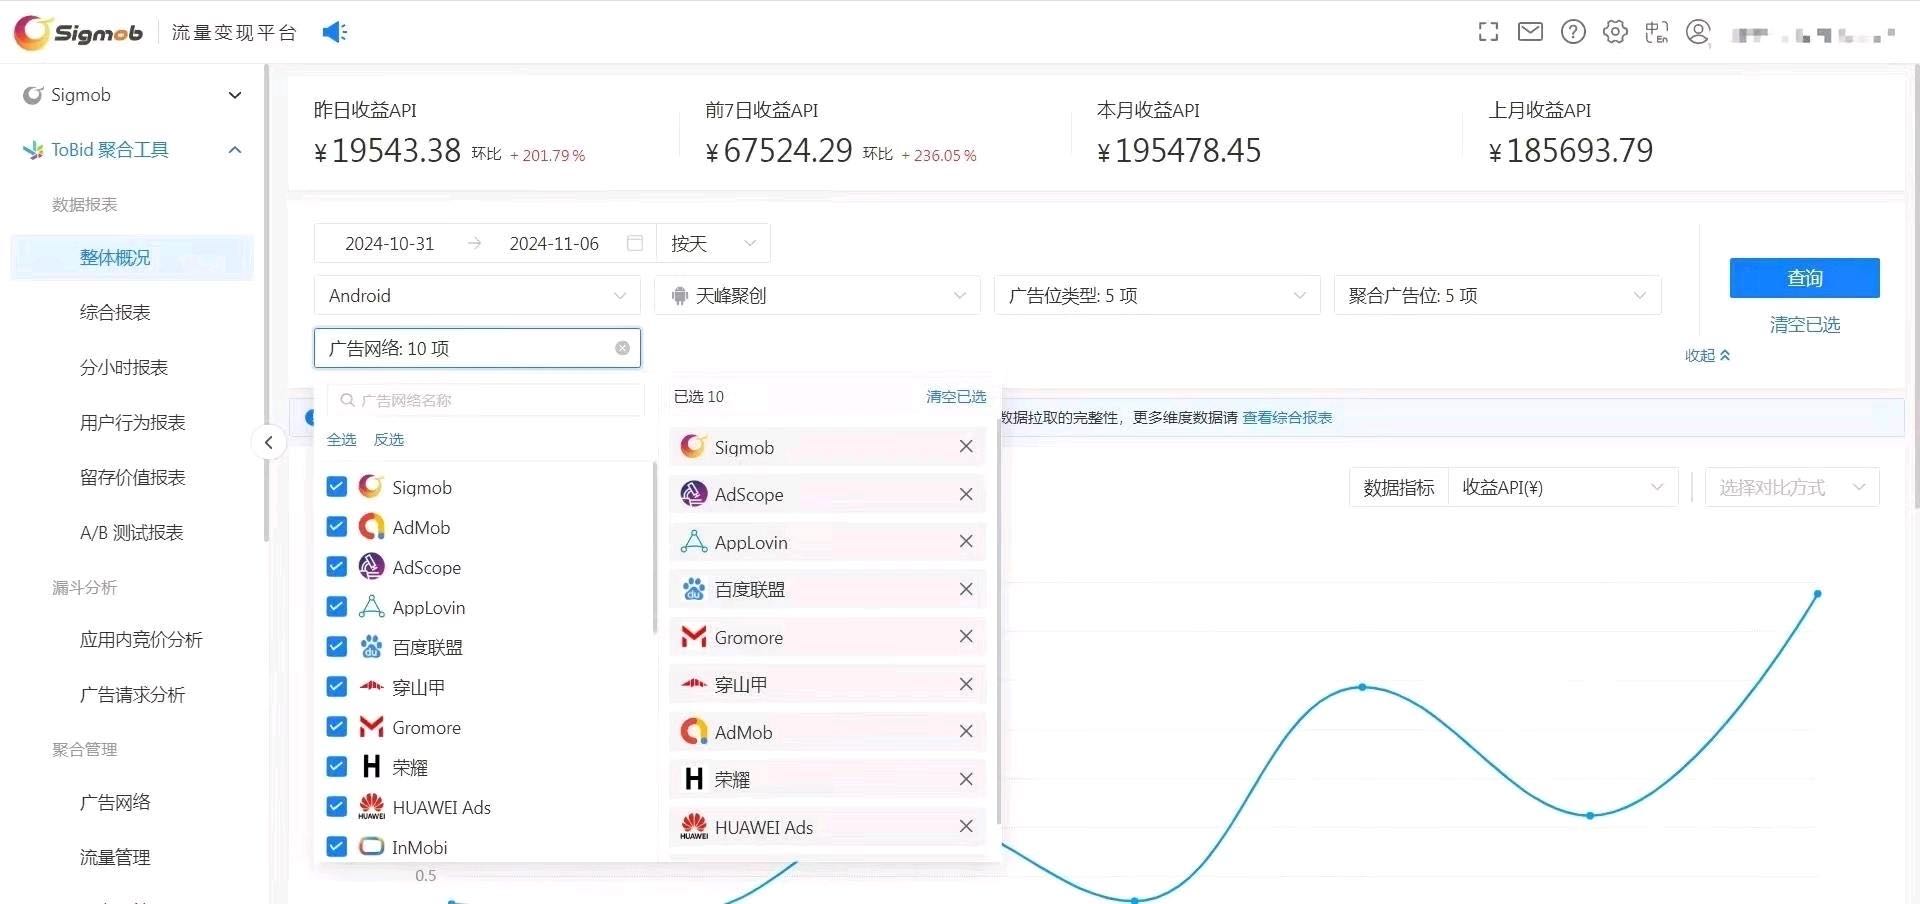Click the blue 查询 query button
Viewport: 1920px width, 904px height.
1803,278
